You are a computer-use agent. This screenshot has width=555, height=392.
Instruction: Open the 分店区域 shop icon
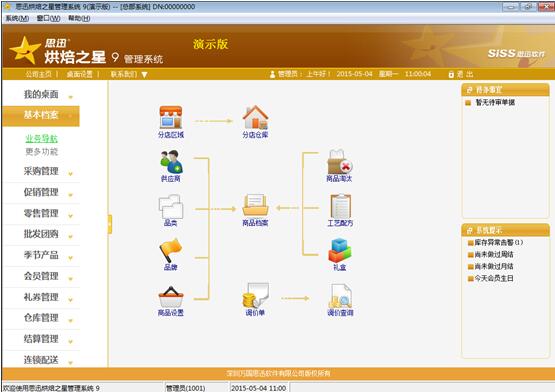click(x=171, y=117)
